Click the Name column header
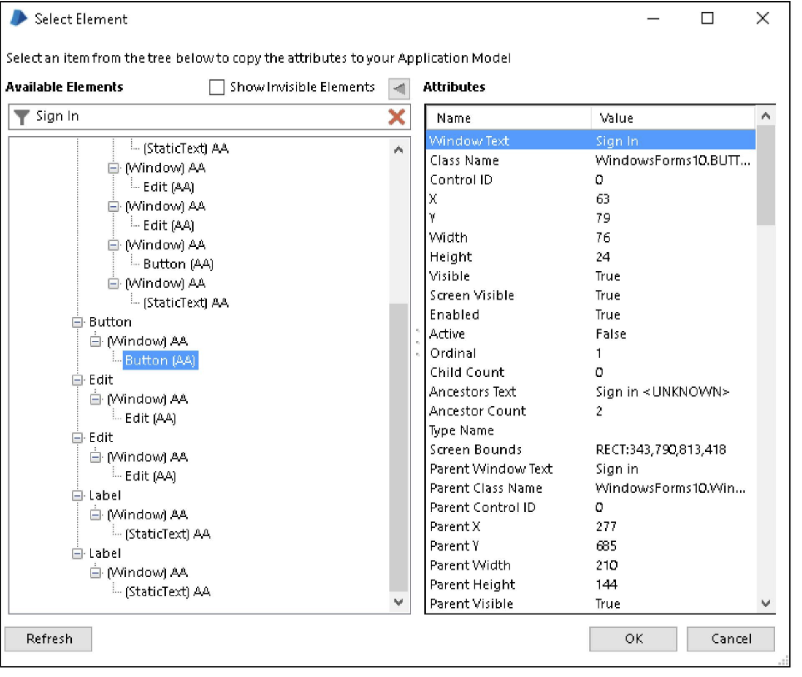Image resolution: width=802 pixels, height=677 pixels. point(507,118)
